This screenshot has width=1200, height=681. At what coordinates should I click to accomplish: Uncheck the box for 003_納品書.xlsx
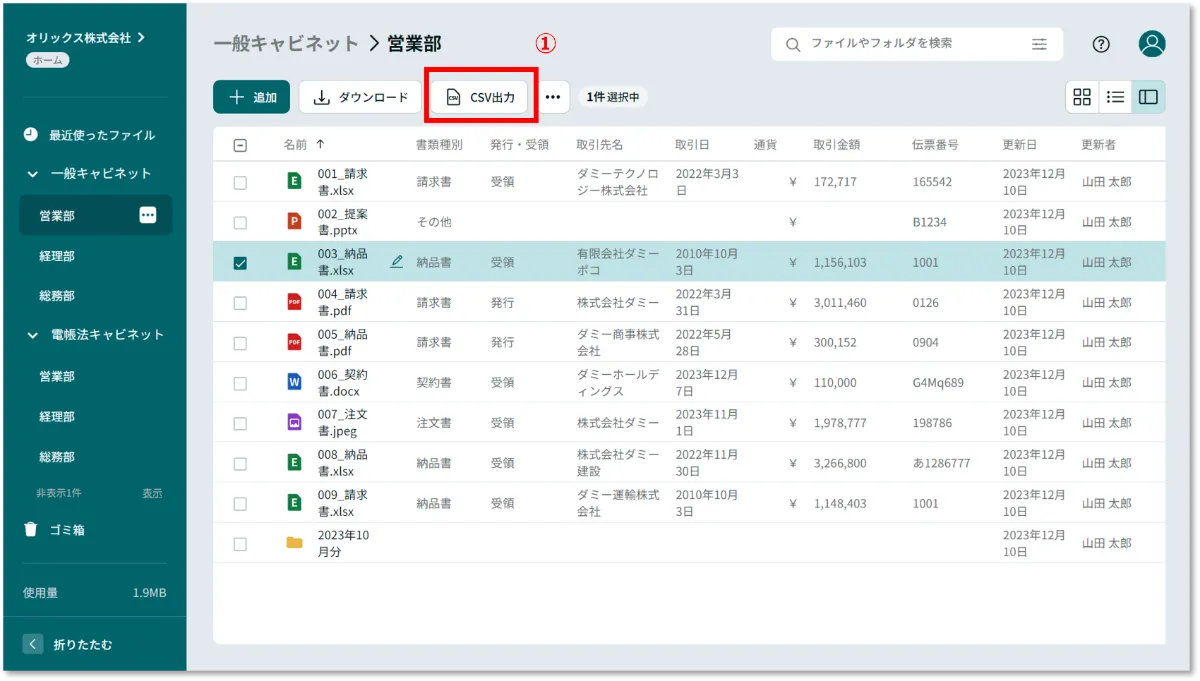tap(240, 263)
